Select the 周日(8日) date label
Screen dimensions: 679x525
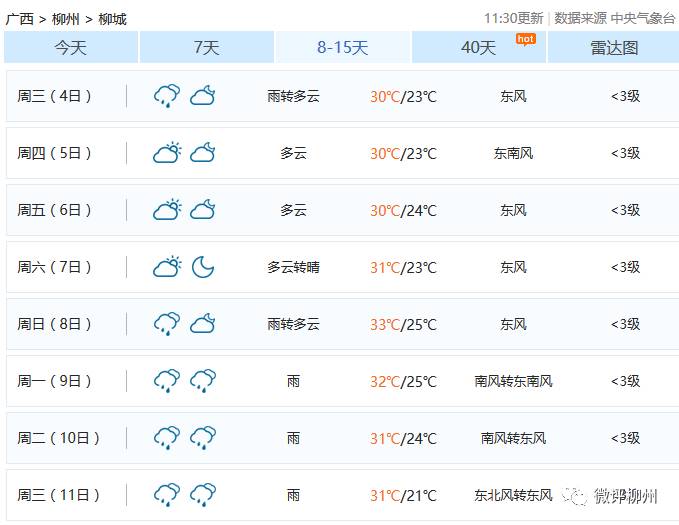click(54, 324)
